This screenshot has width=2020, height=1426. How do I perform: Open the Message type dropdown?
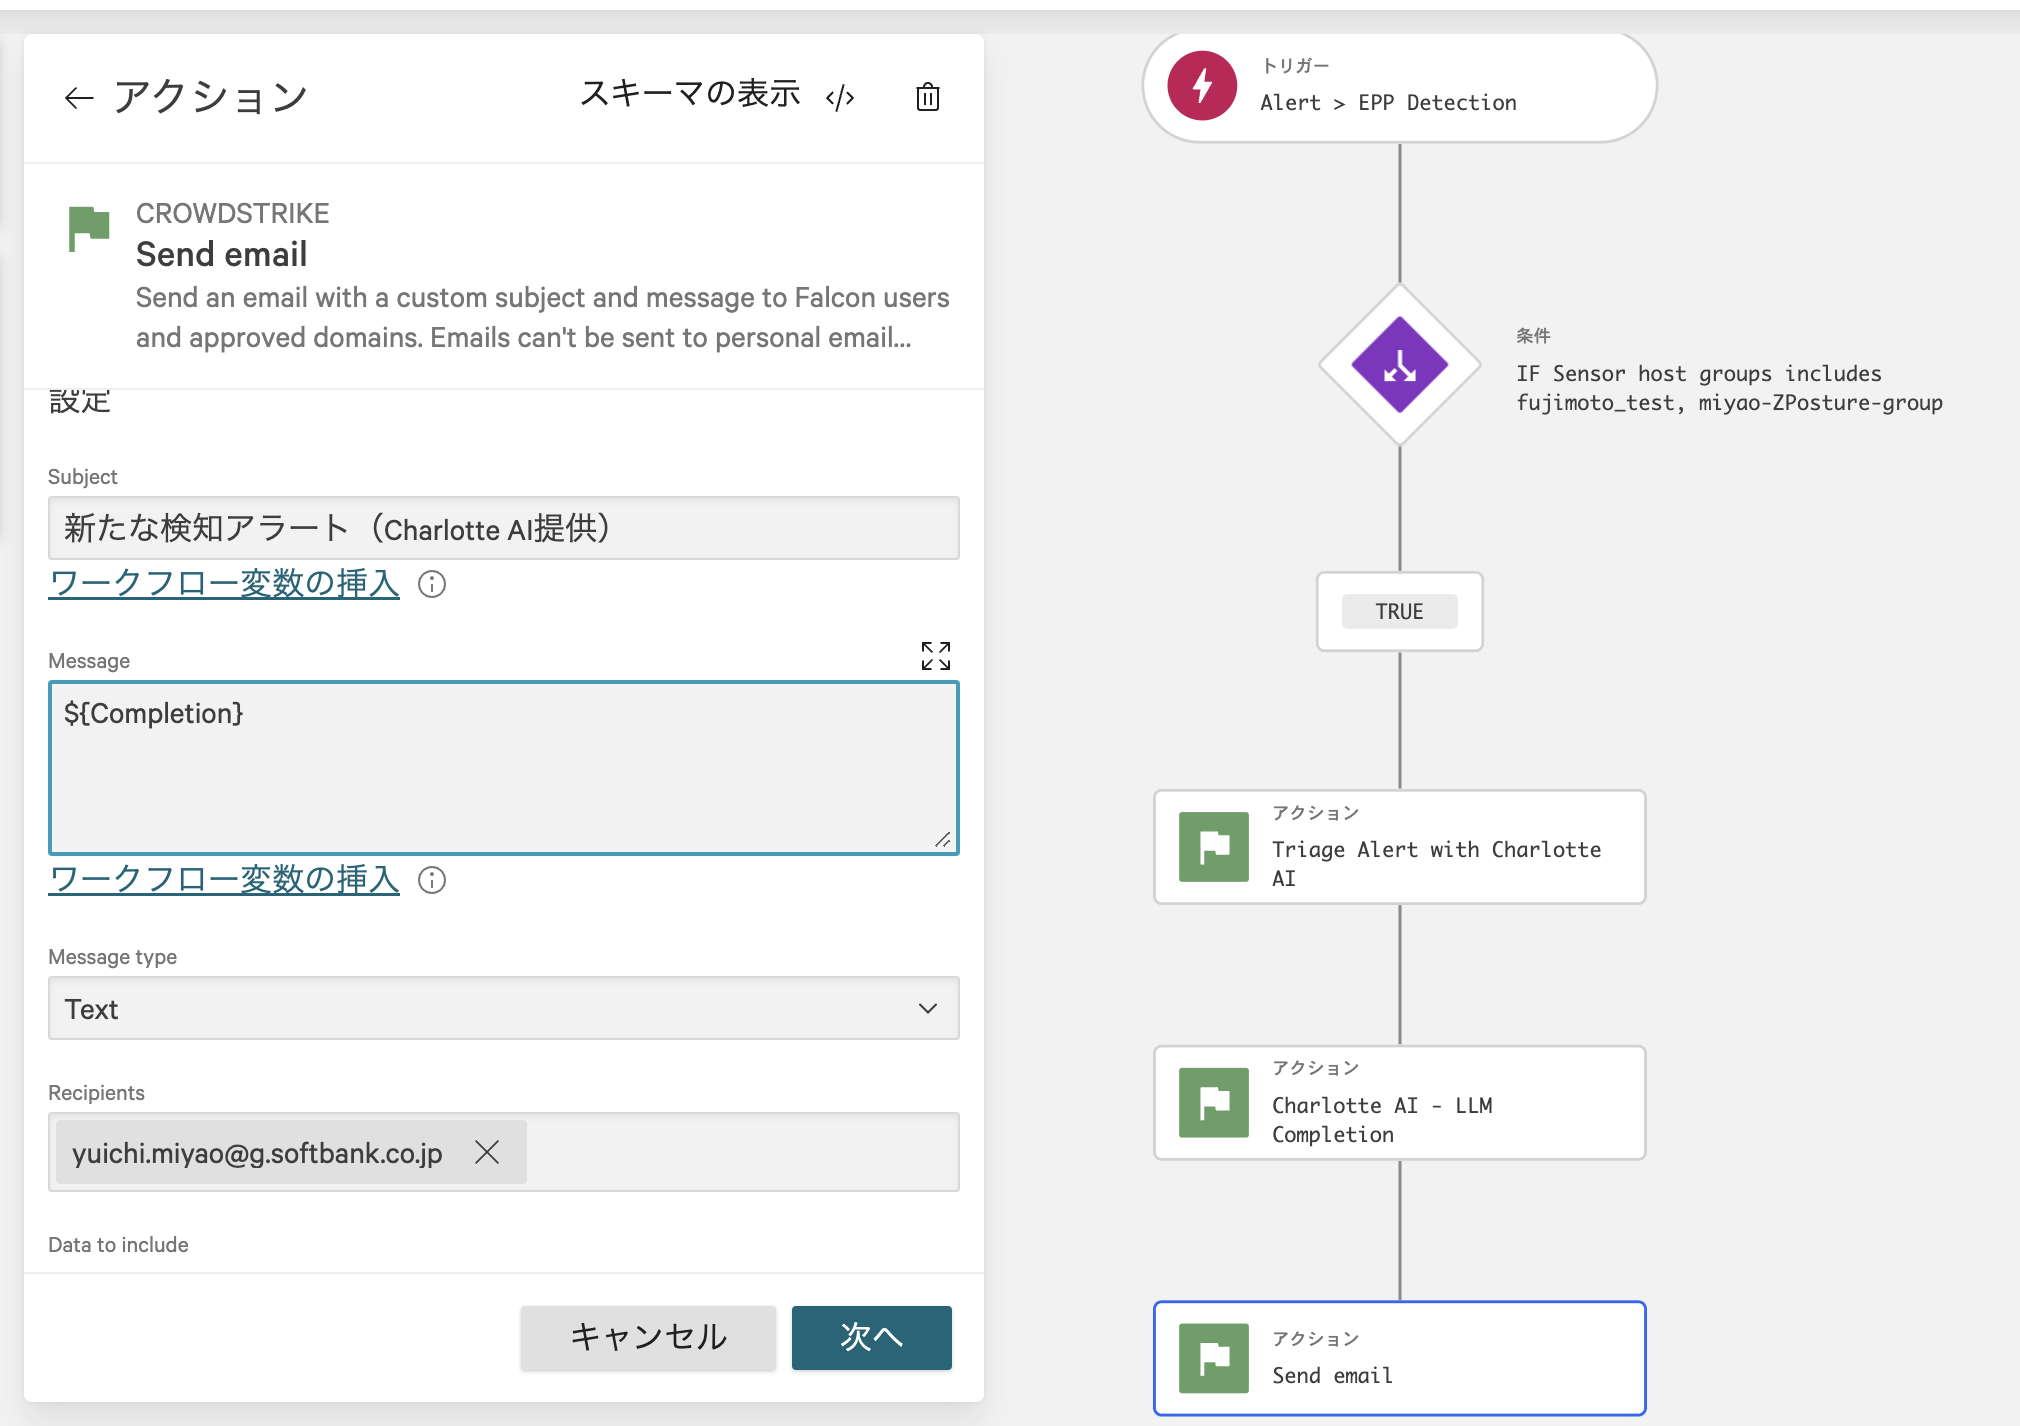[x=503, y=1008]
